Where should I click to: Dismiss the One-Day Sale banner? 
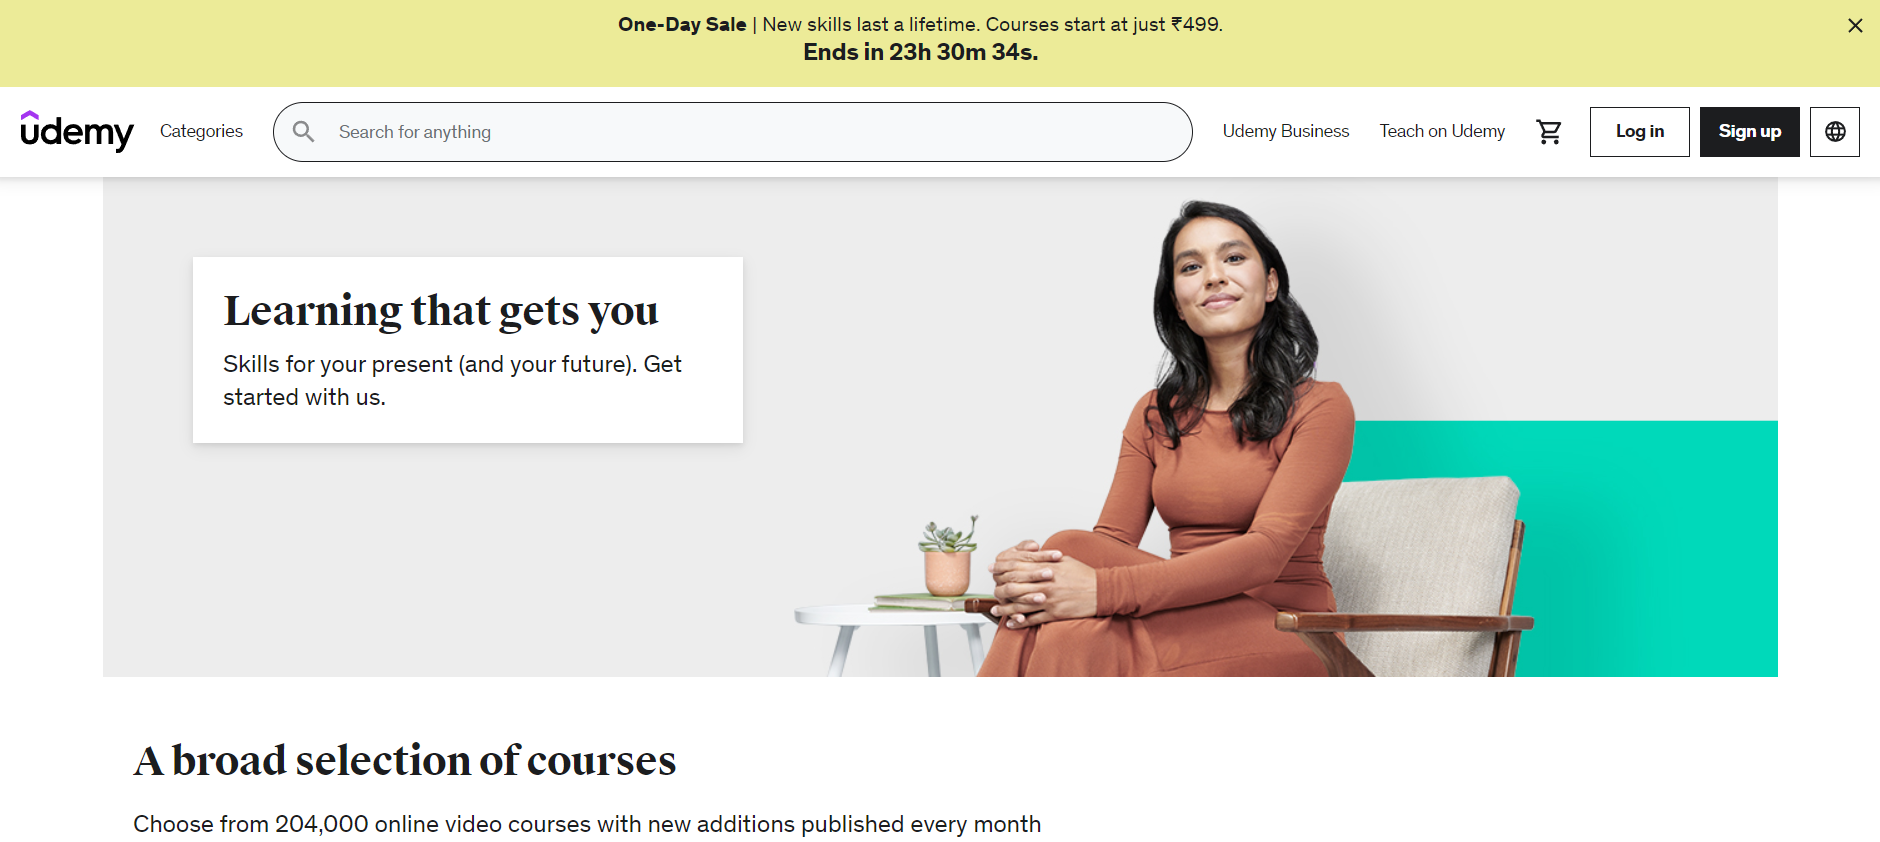(x=1855, y=26)
